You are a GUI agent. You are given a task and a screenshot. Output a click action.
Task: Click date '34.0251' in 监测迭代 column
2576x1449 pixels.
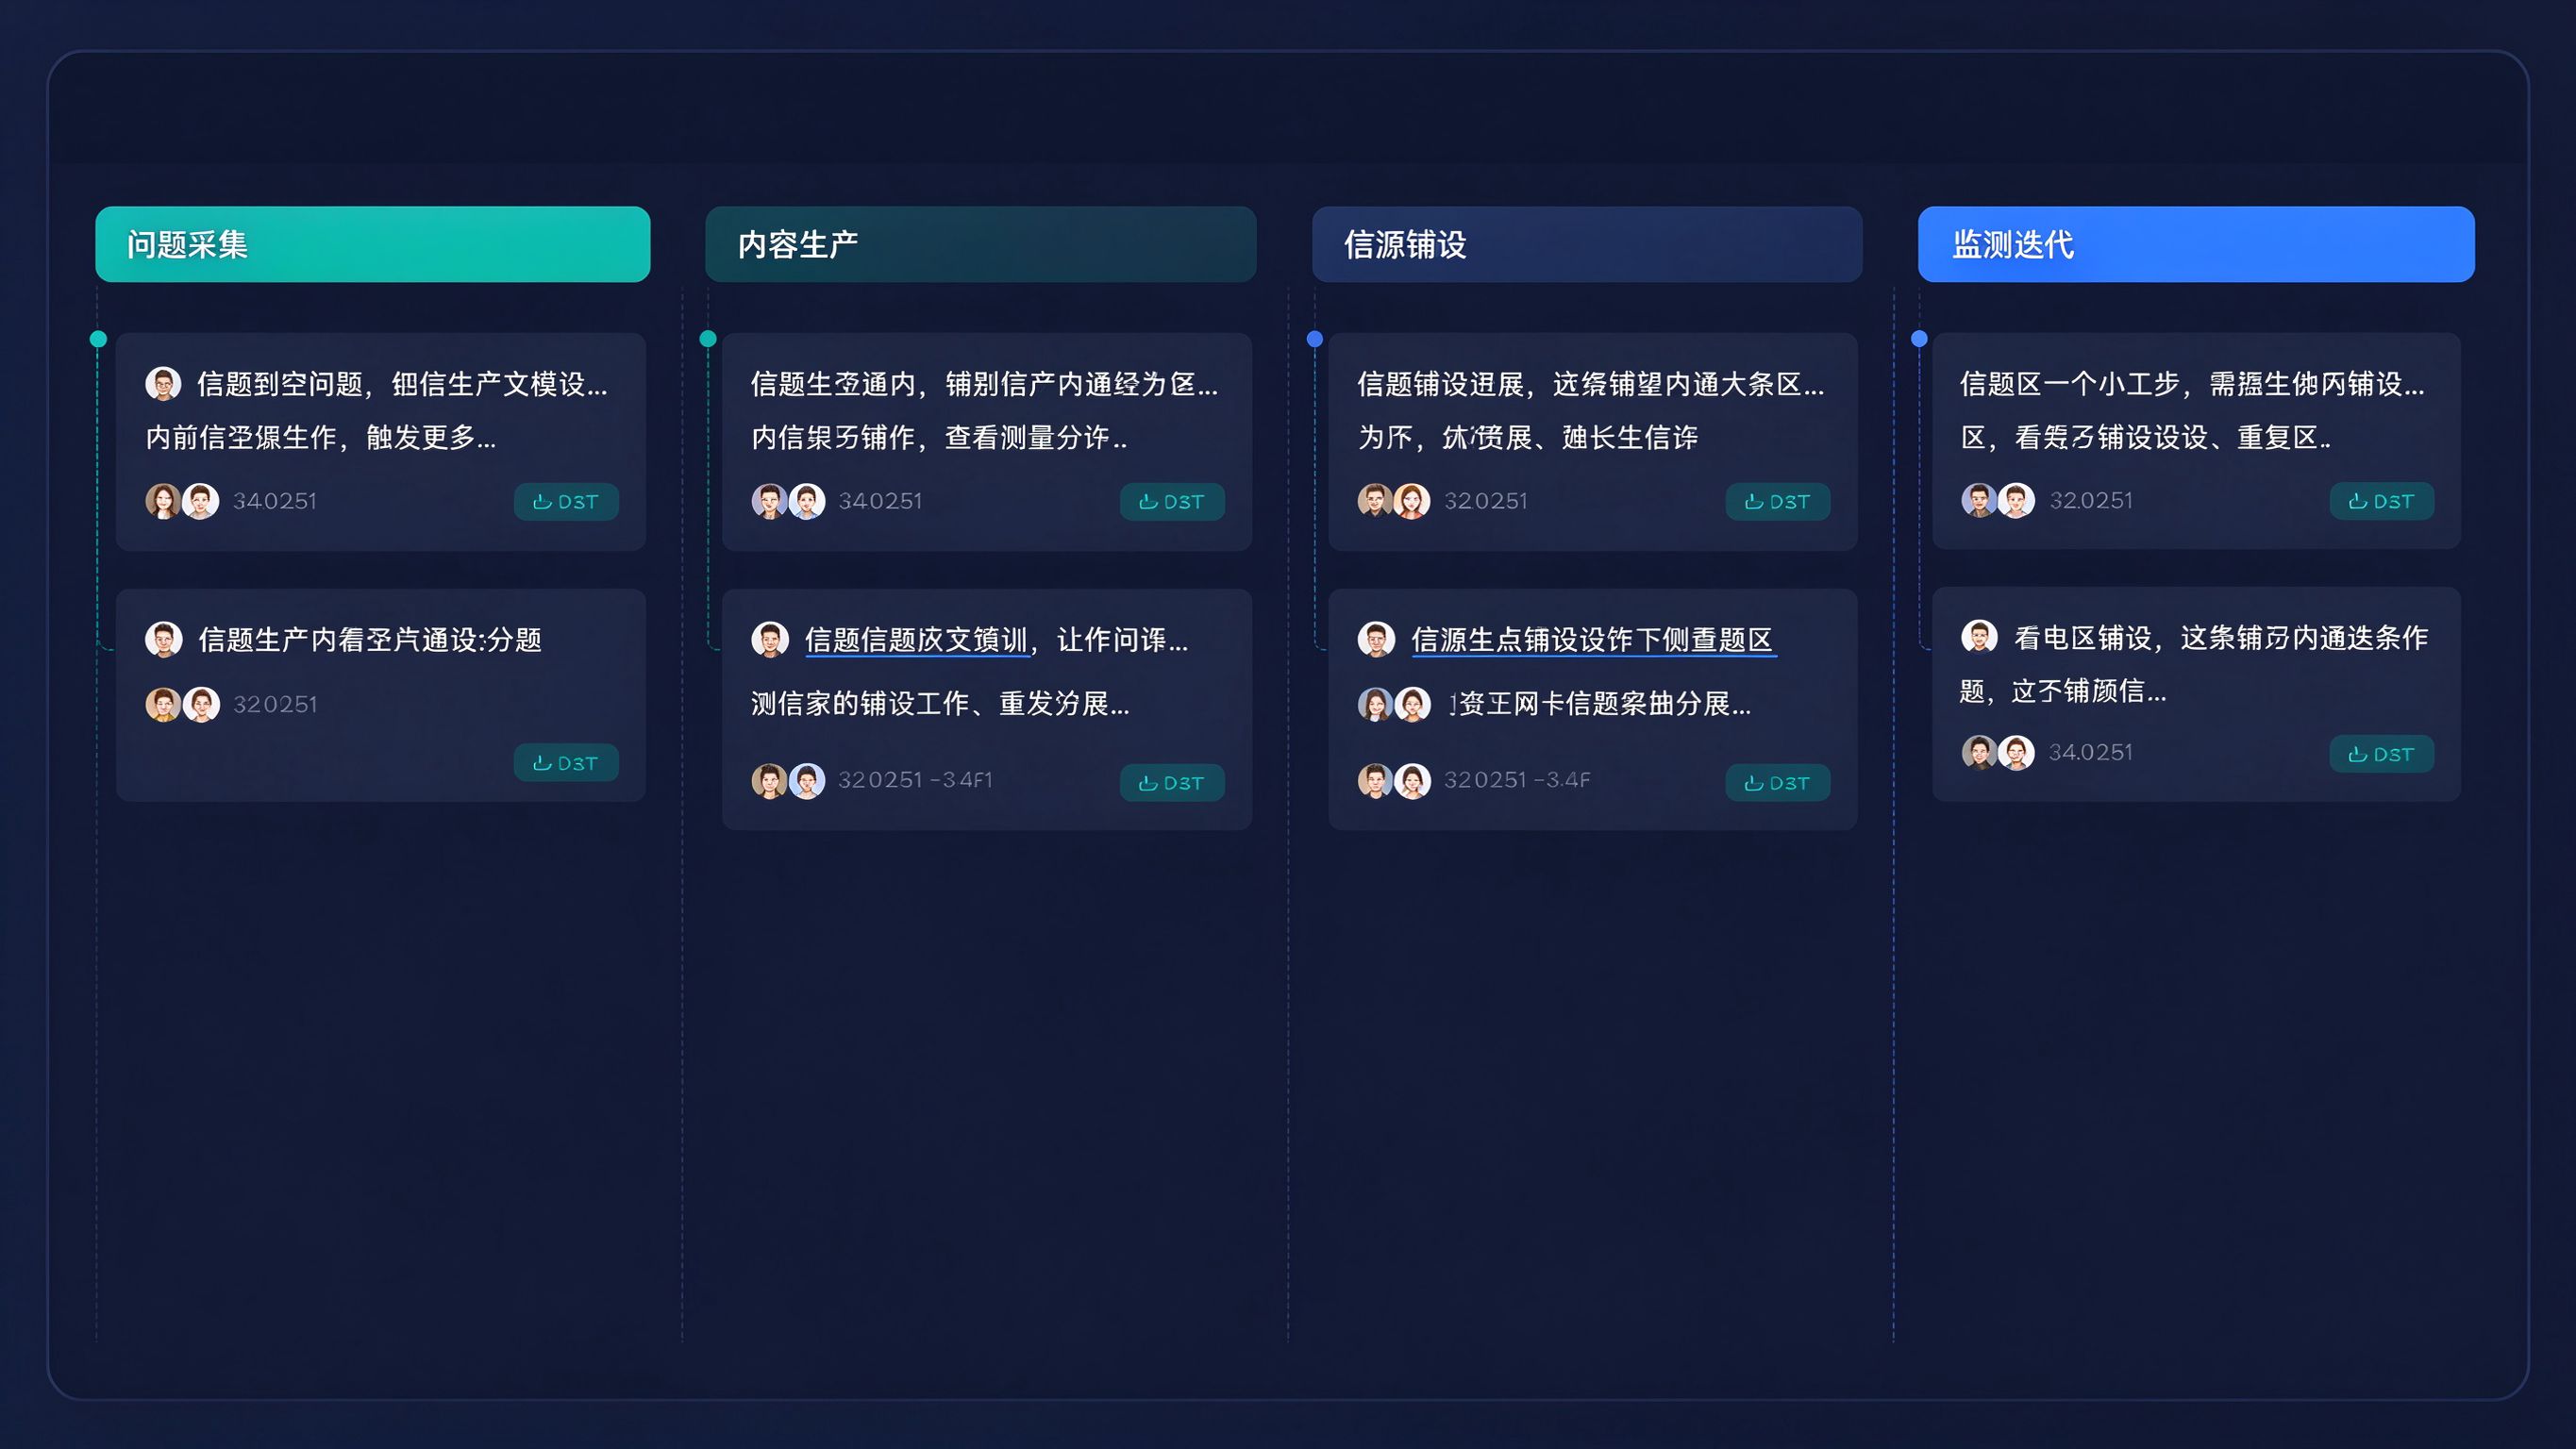point(2091,752)
